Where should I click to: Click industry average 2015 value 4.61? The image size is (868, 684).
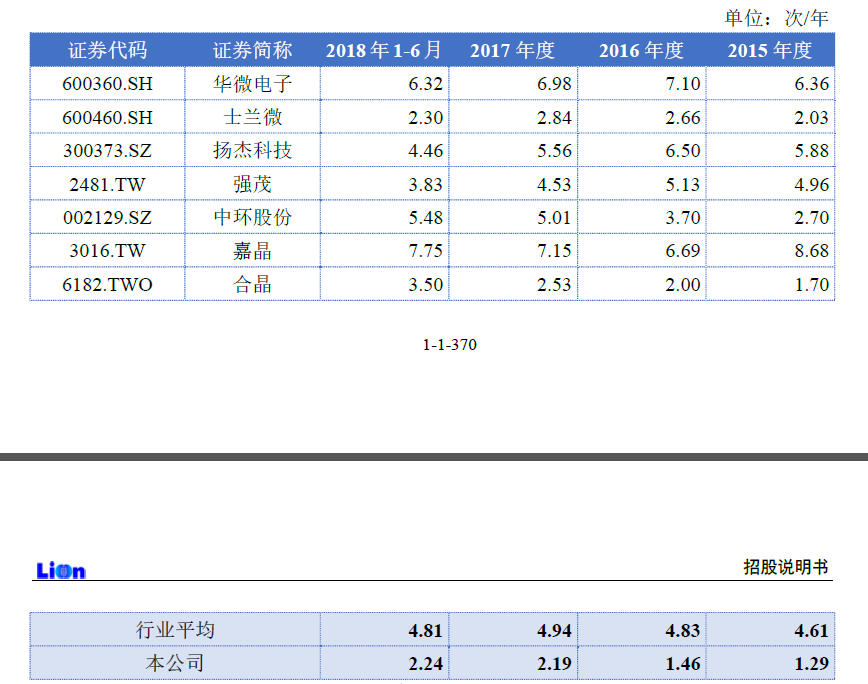point(812,630)
